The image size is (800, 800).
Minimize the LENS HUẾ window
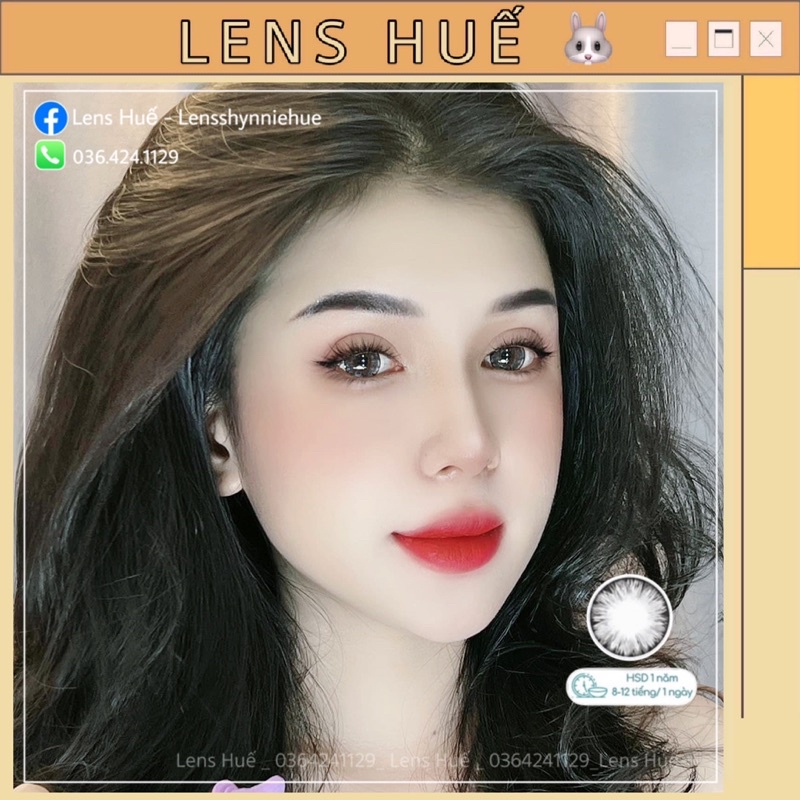tap(682, 39)
